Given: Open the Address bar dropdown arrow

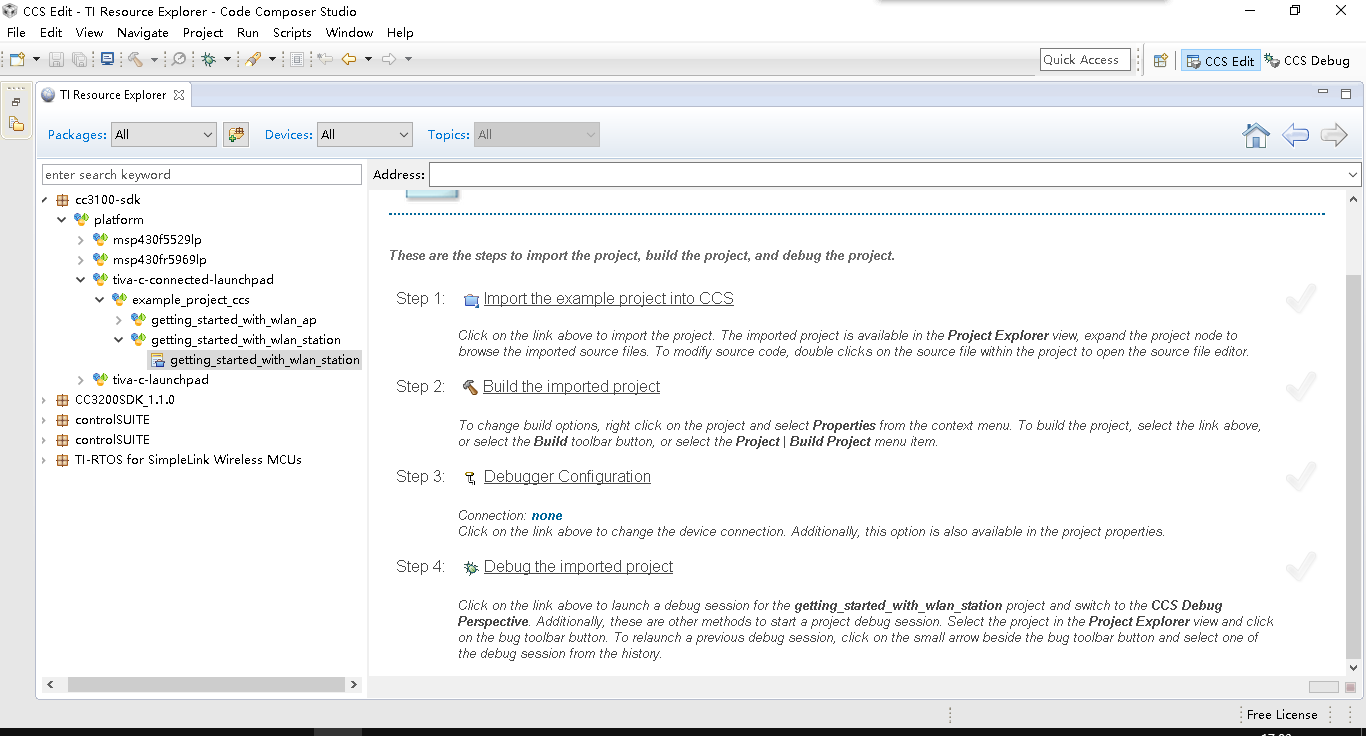Looking at the screenshot, I should 1353,175.
